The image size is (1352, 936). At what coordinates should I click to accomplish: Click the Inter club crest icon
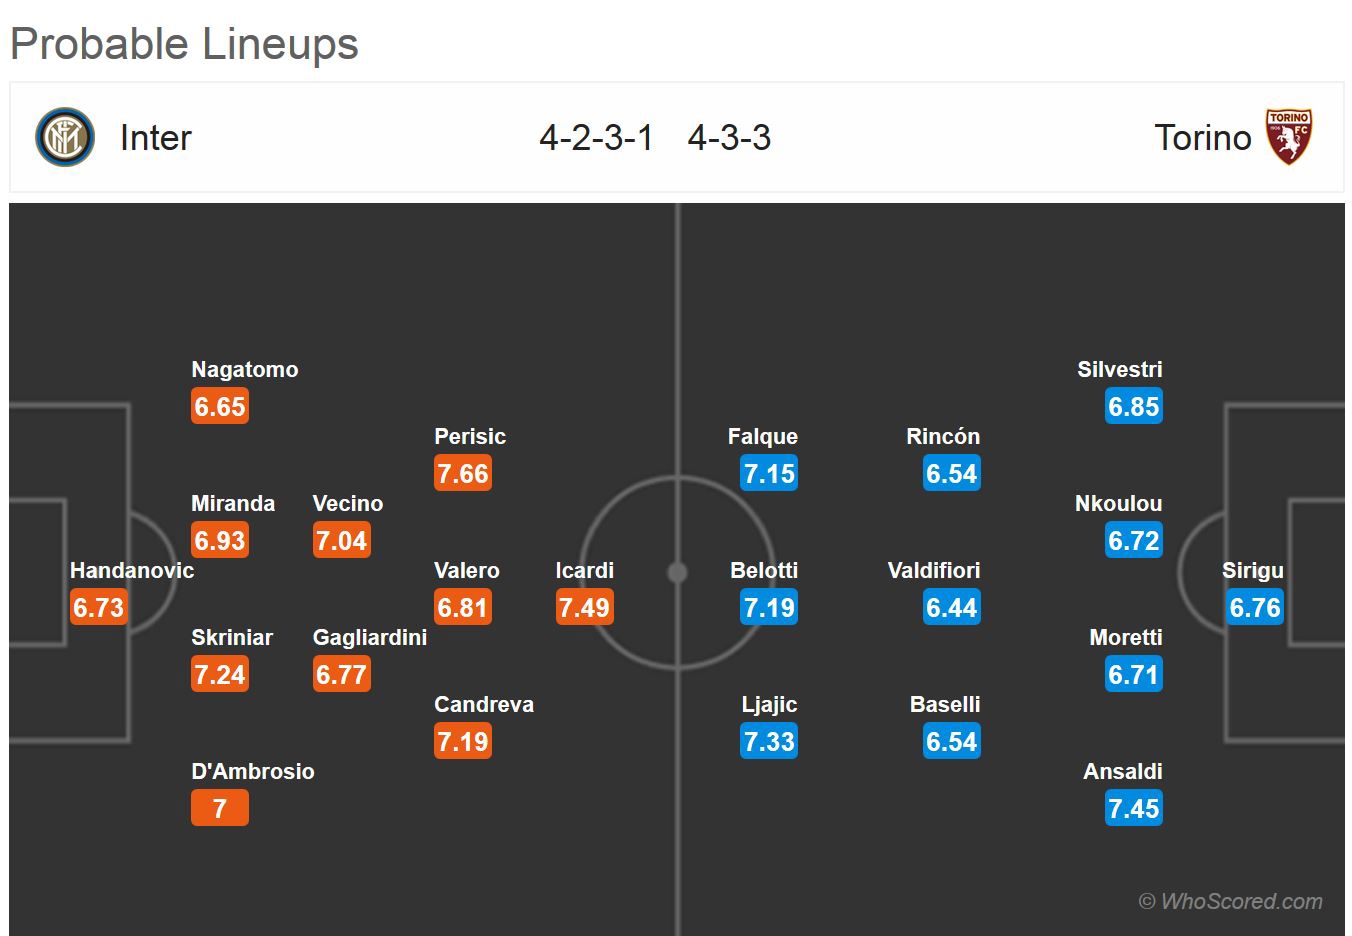click(65, 137)
